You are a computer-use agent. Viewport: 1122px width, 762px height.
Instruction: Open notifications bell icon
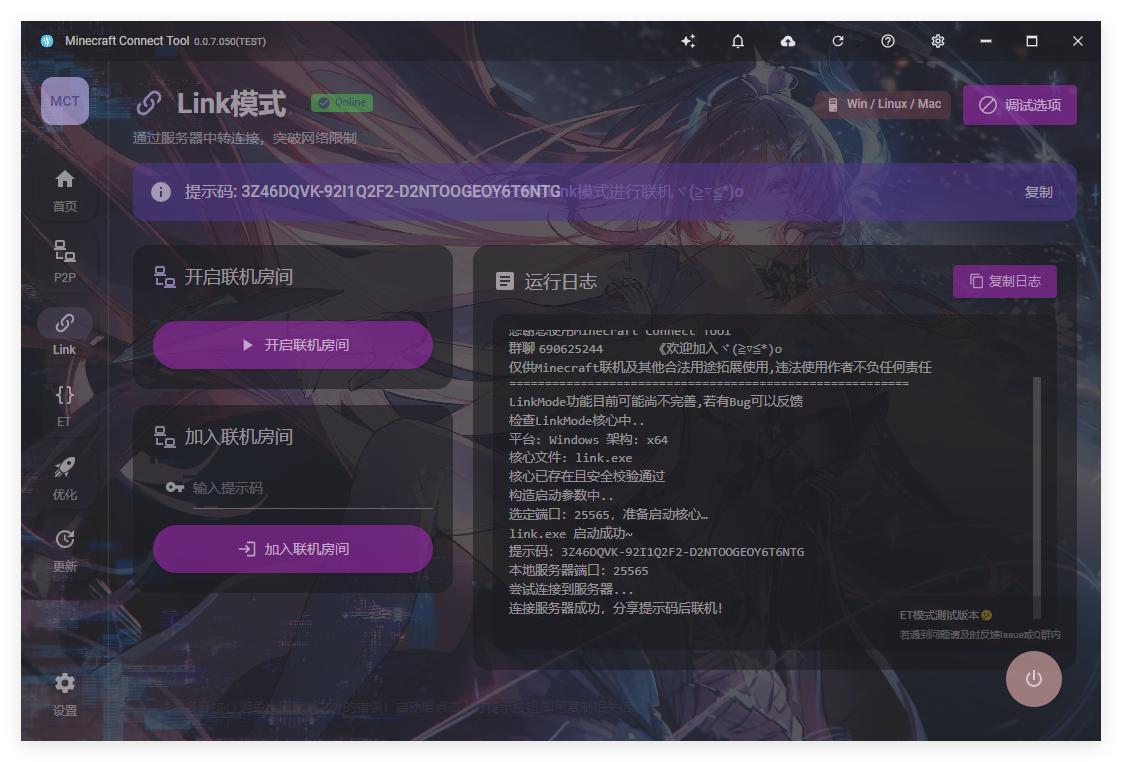pyautogui.click(x=738, y=41)
